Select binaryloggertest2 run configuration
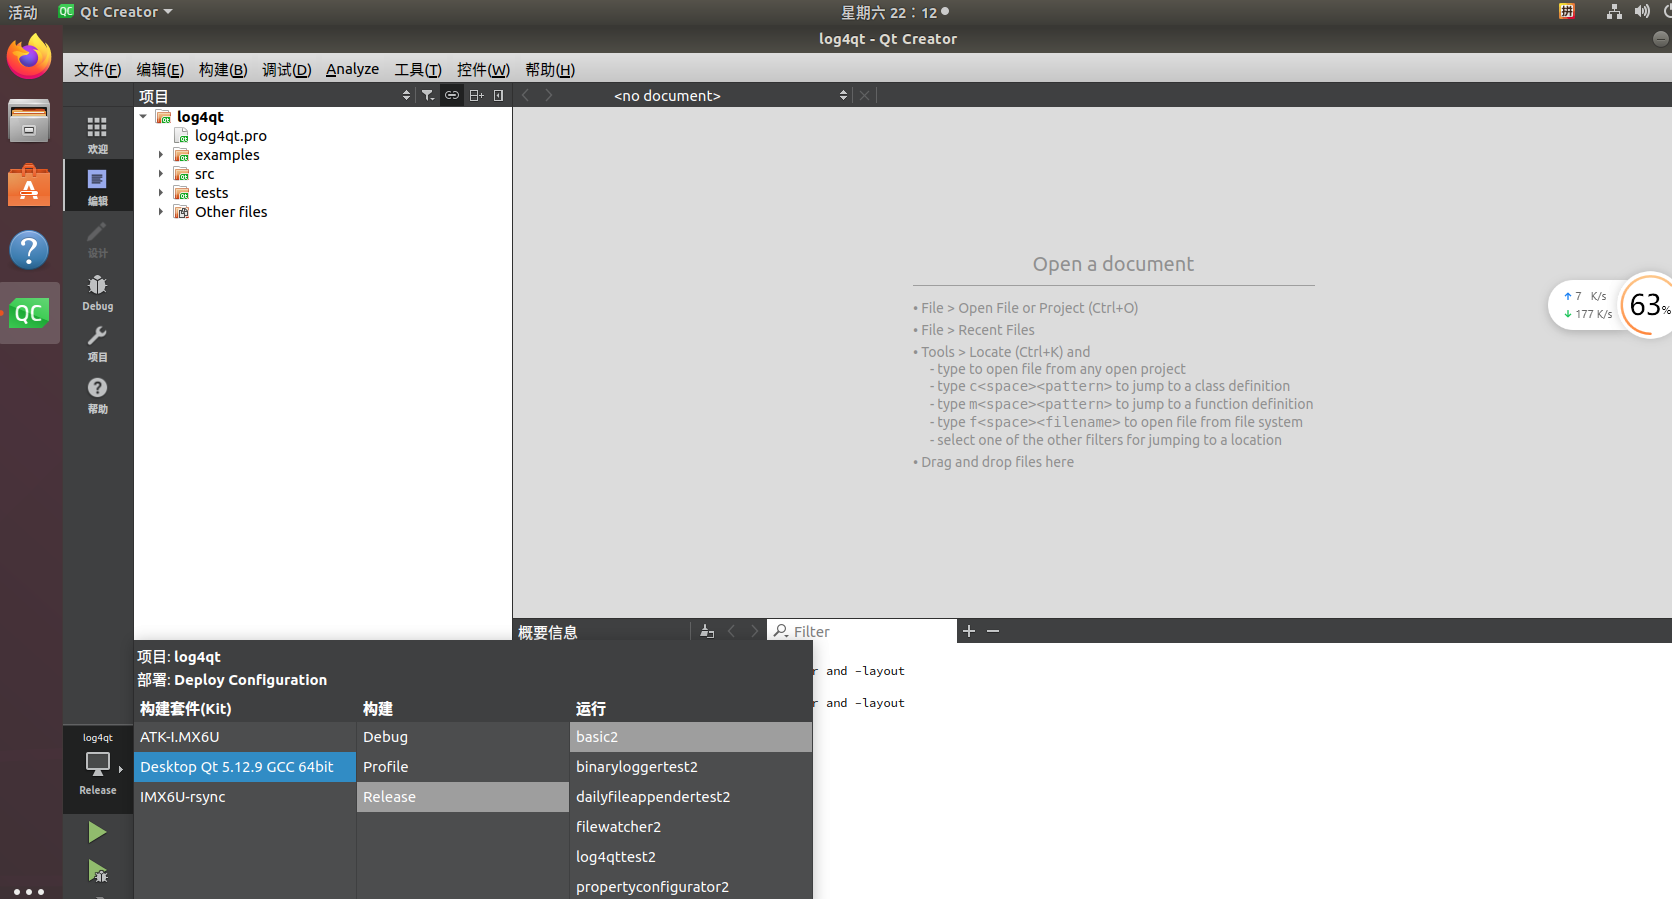This screenshot has width=1672, height=899. pos(691,767)
